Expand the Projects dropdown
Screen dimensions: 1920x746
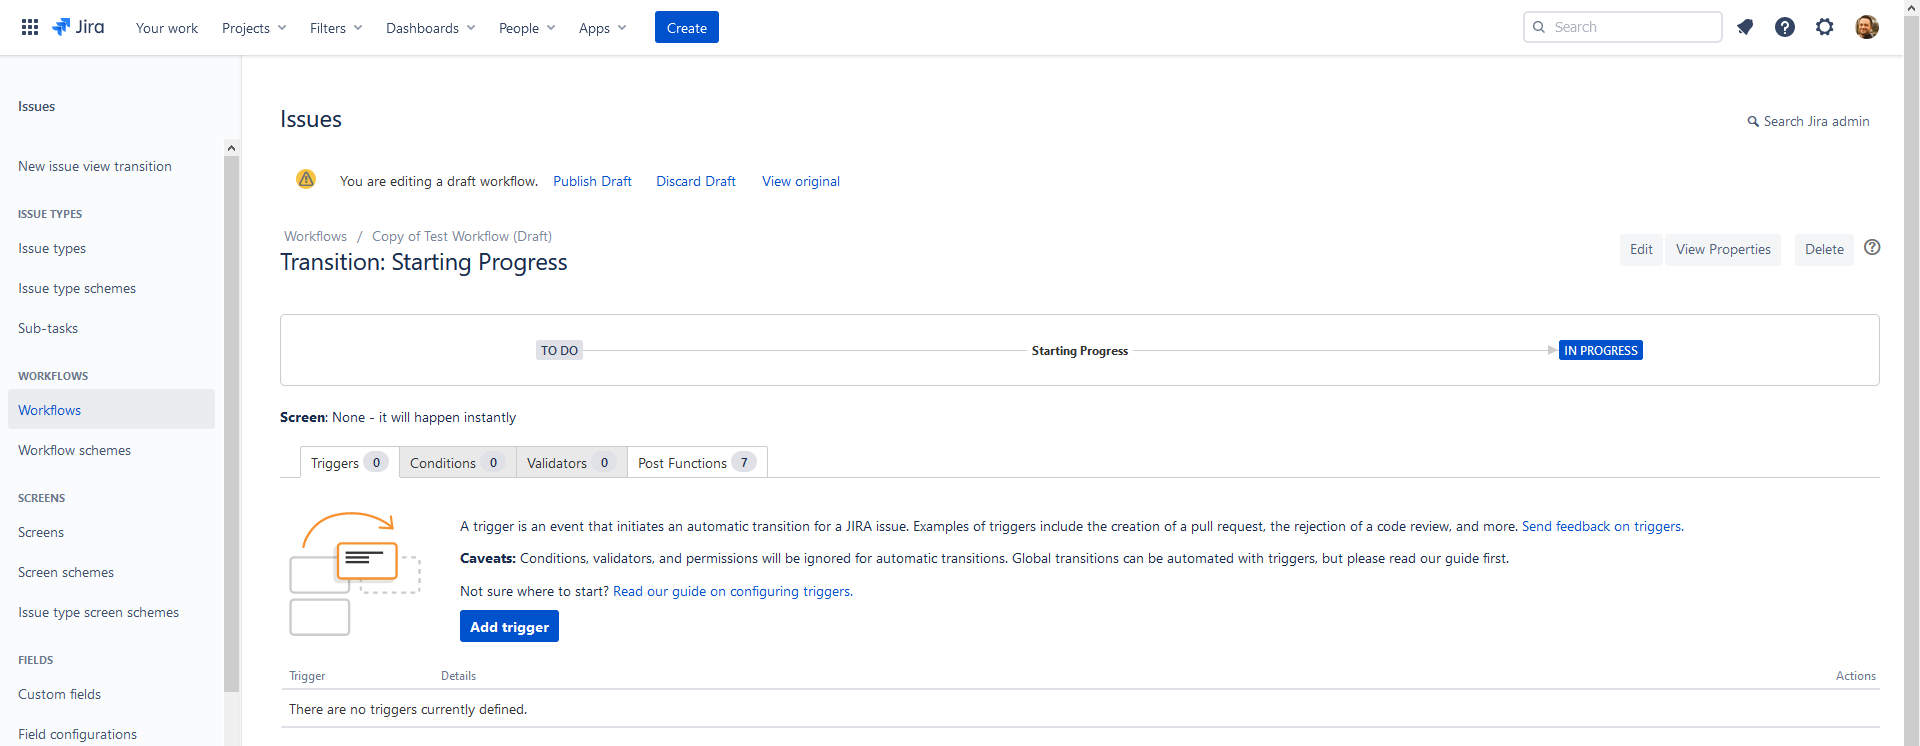coord(254,28)
